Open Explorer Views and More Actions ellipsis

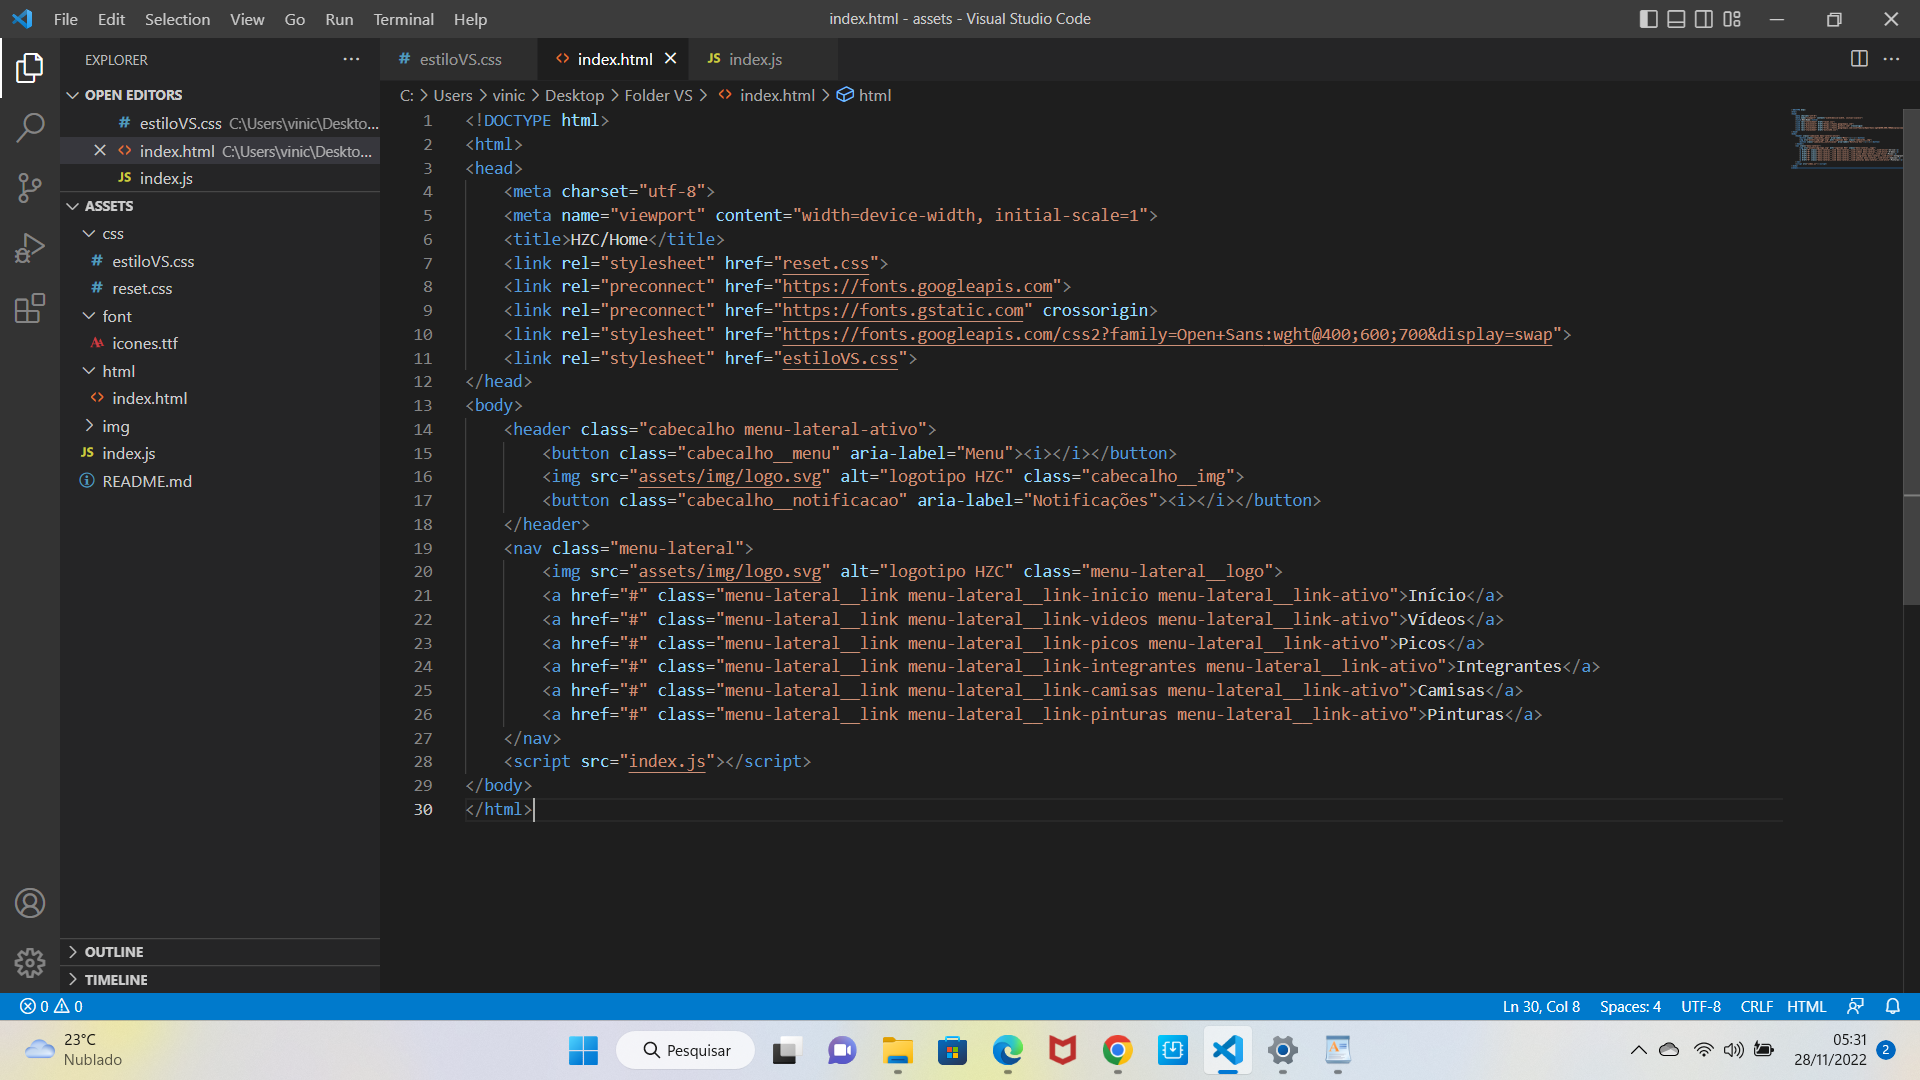351,59
